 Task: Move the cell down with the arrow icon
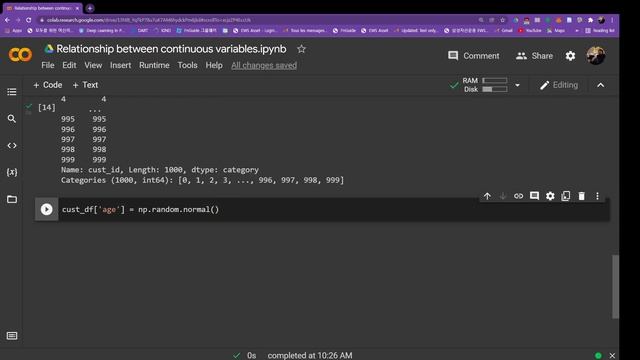503,196
